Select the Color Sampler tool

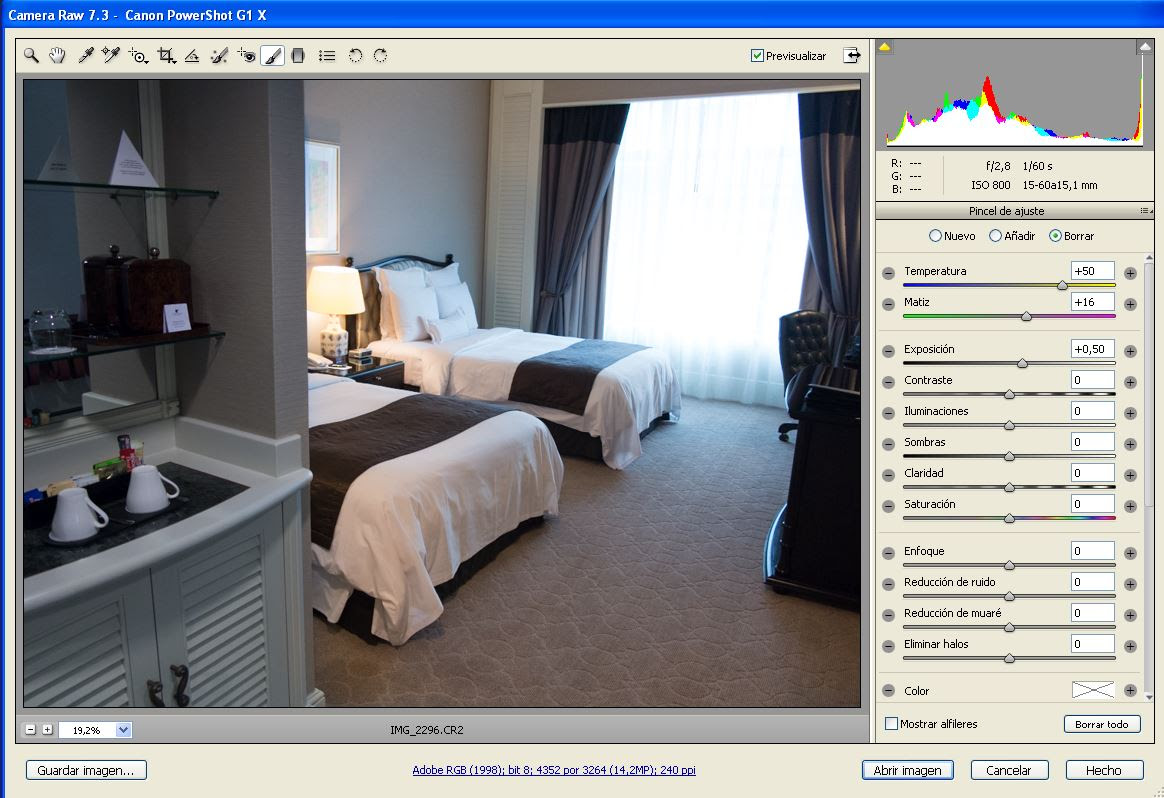pos(111,56)
